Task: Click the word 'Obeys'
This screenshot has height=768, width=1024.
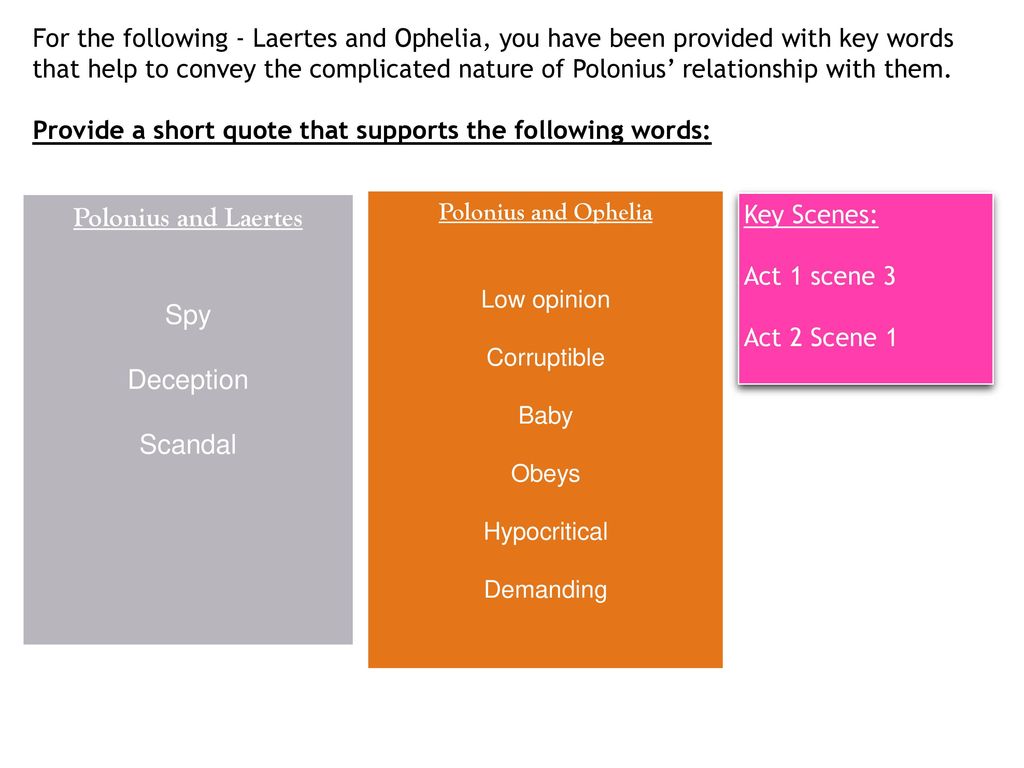Action: pos(545,473)
